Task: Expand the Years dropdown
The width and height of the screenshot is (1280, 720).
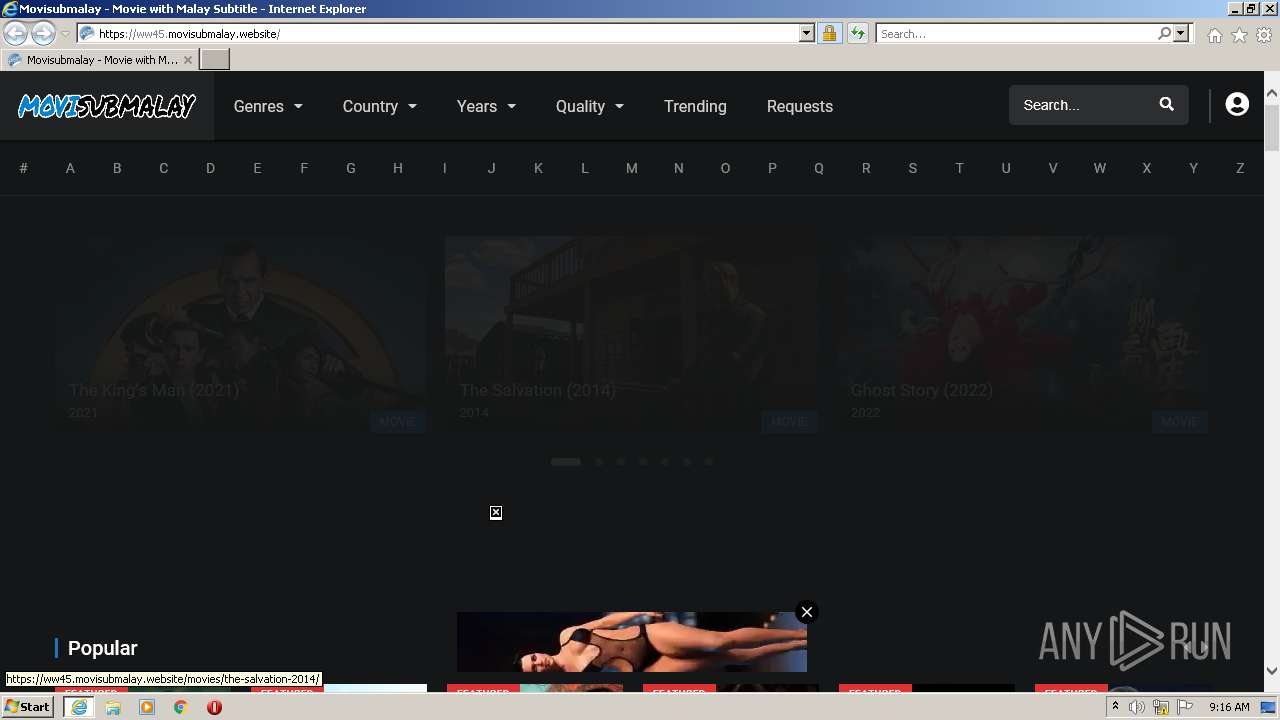Action: coord(487,106)
